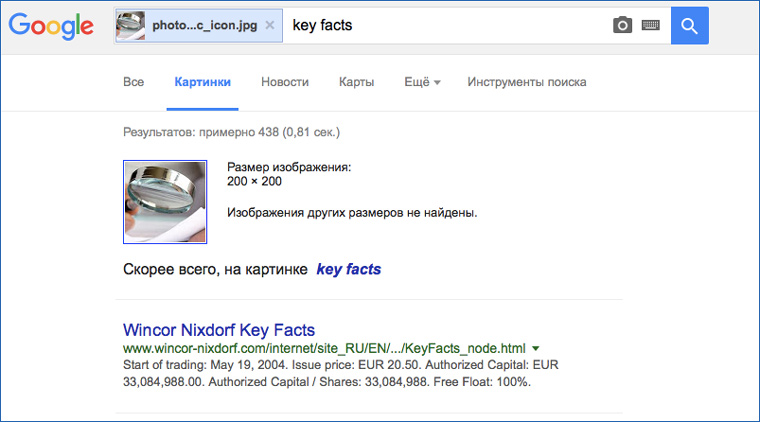Click the uploaded image chip thumbnail
Screen dimensions: 760x422
click(130, 25)
